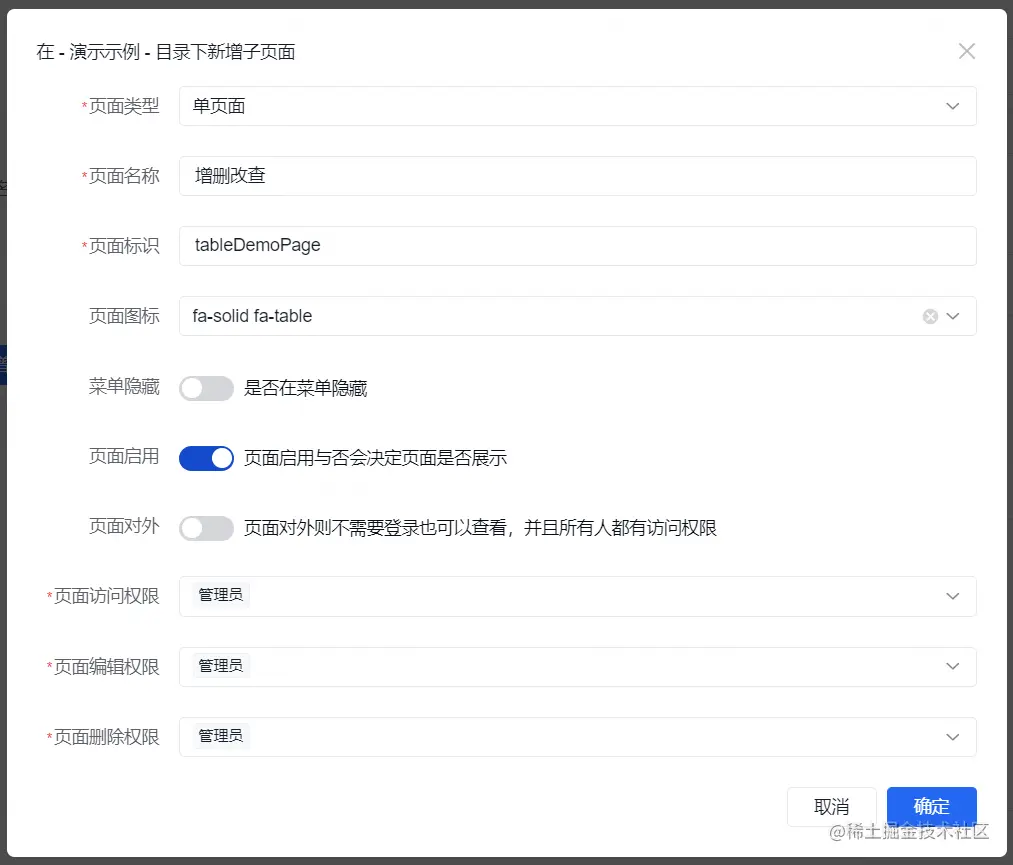This screenshot has width=1013, height=865.
Task: Click the 页面图标 field dropdown arrow
Action: pos(953,315)
